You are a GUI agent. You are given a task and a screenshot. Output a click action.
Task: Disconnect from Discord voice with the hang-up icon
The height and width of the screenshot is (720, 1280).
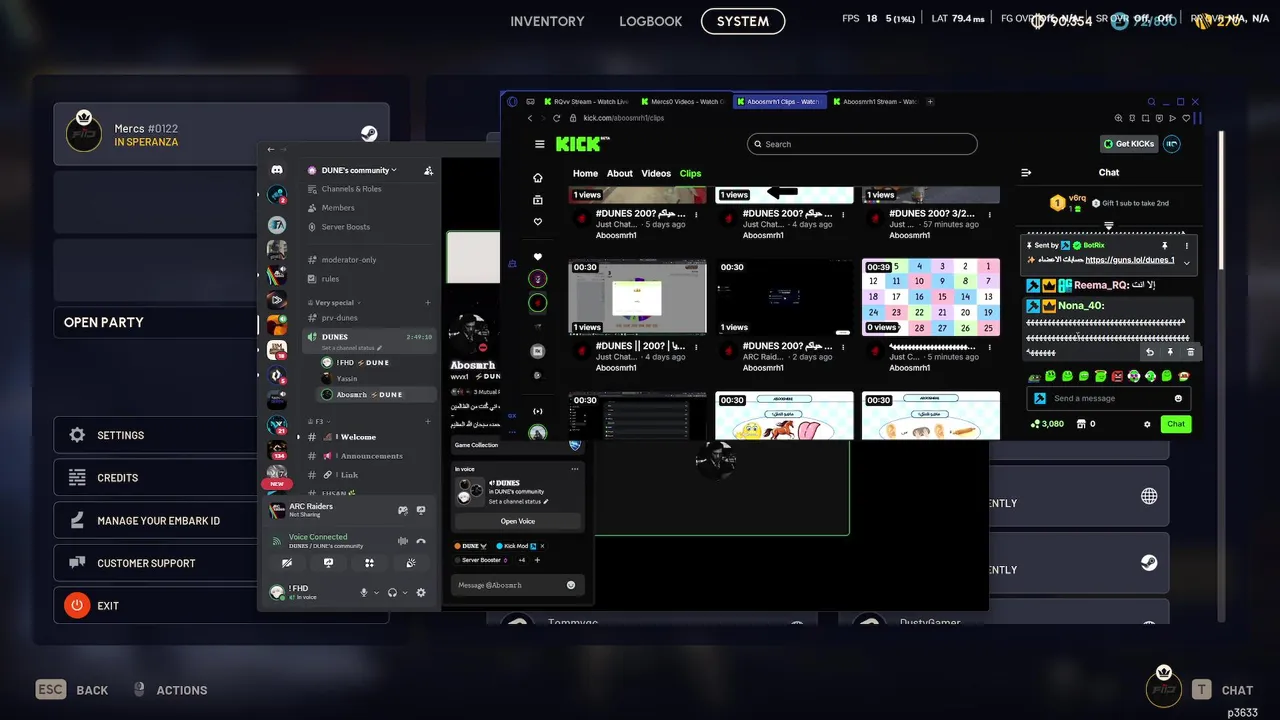point(421,541)
